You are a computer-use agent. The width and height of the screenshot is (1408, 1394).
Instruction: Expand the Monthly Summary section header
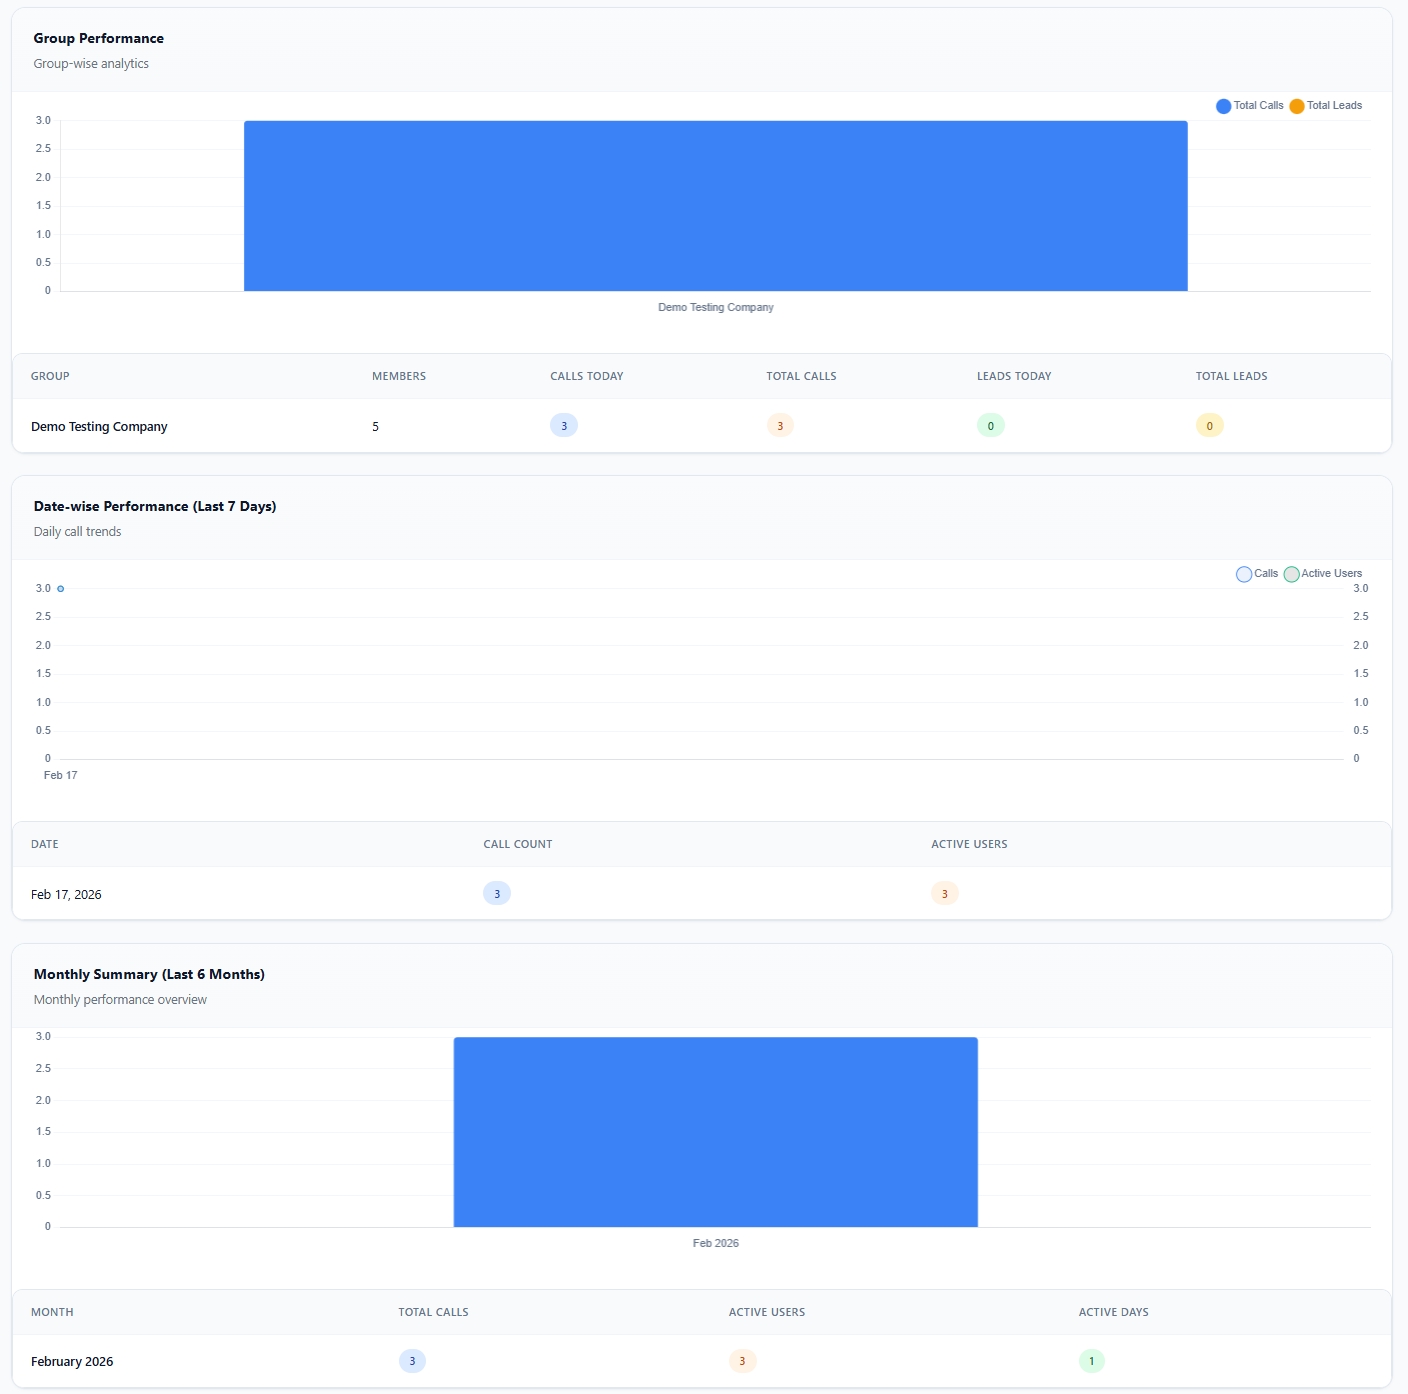tap(149, 974)
